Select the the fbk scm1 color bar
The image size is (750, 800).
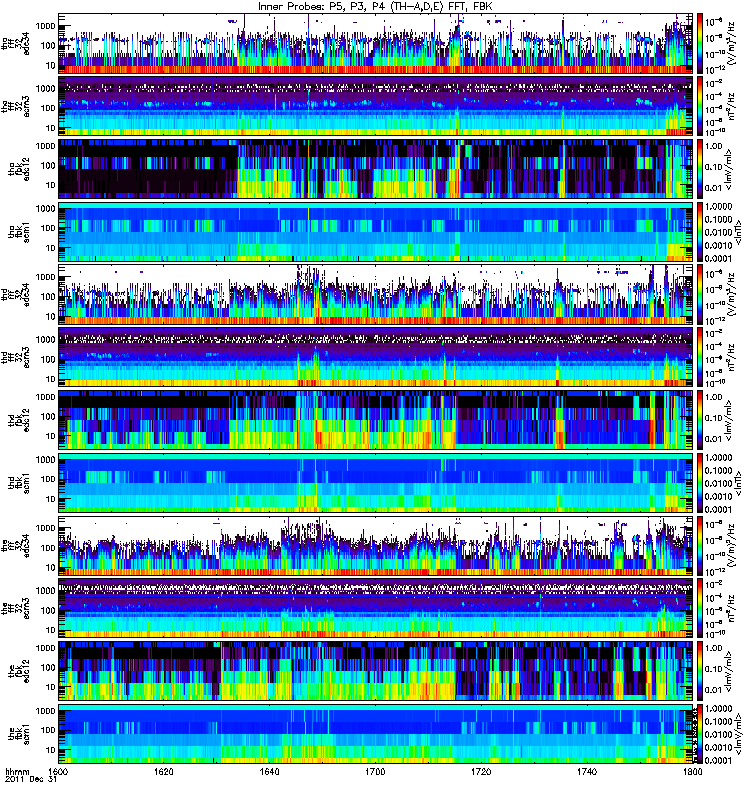tap(700, 734)
